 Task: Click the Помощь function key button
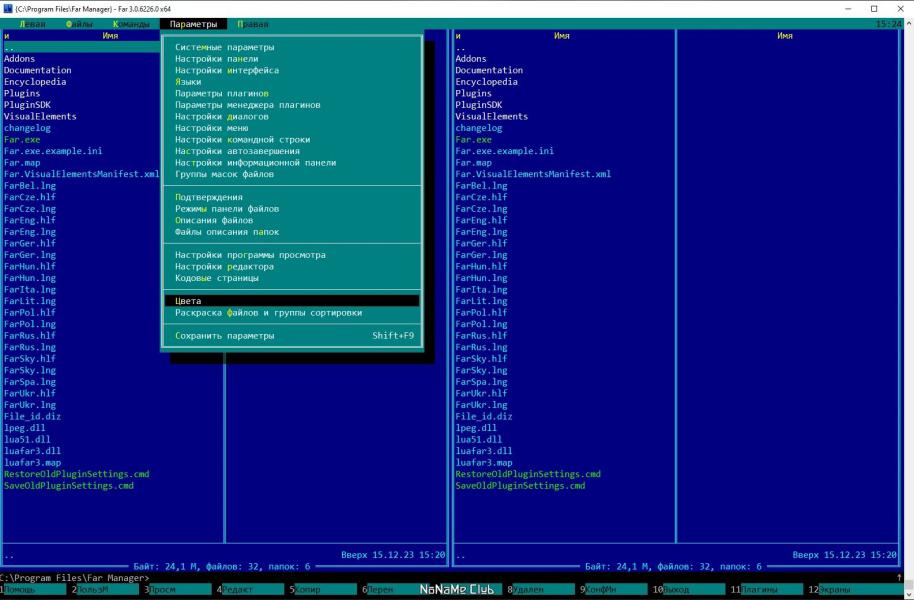[35, 590]
